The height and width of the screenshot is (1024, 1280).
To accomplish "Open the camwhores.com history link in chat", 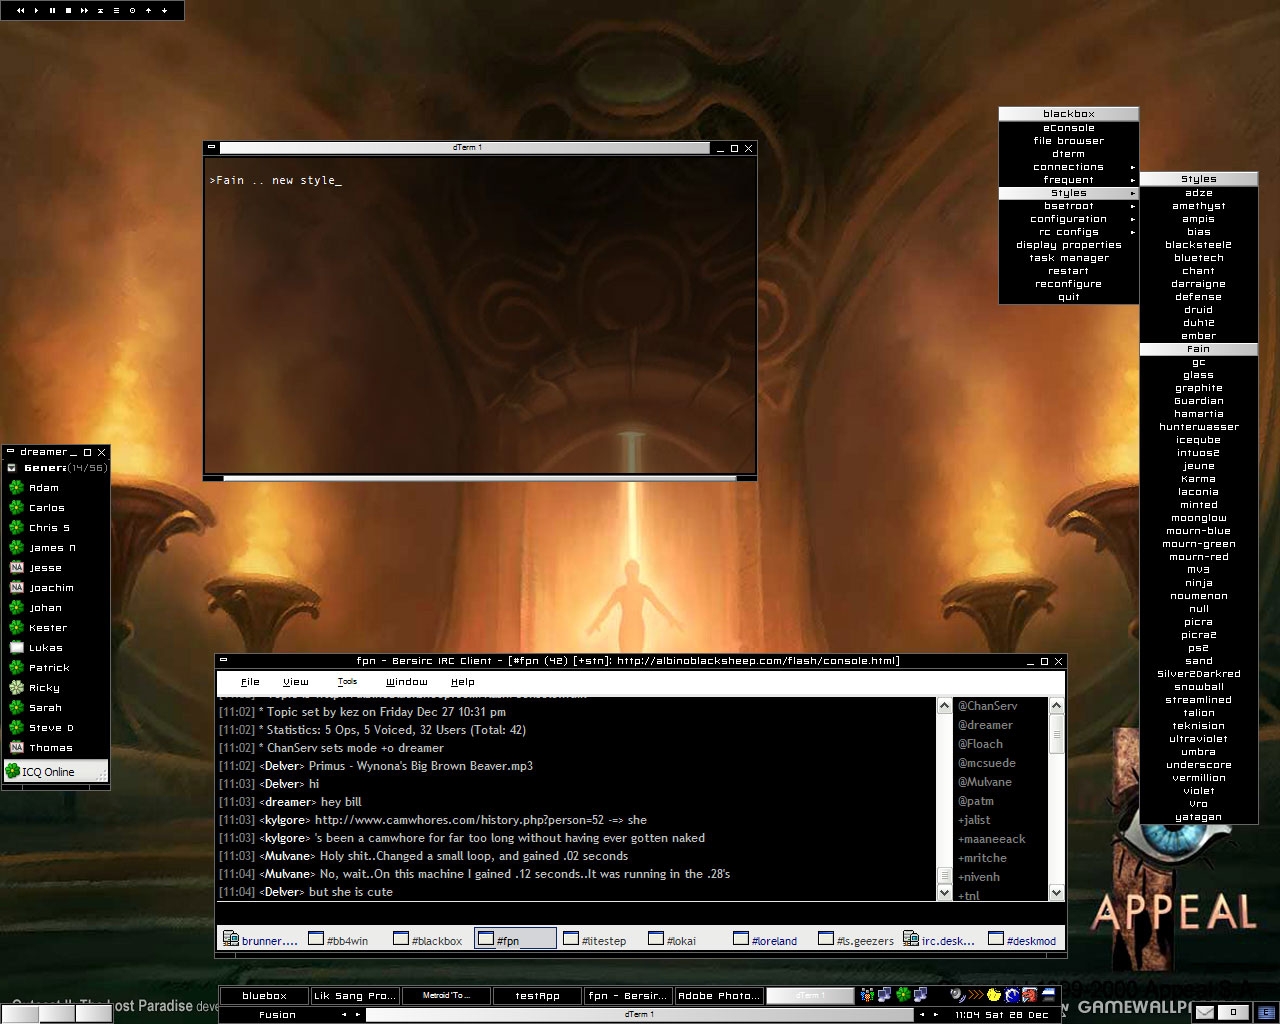I will pos(461,820).
